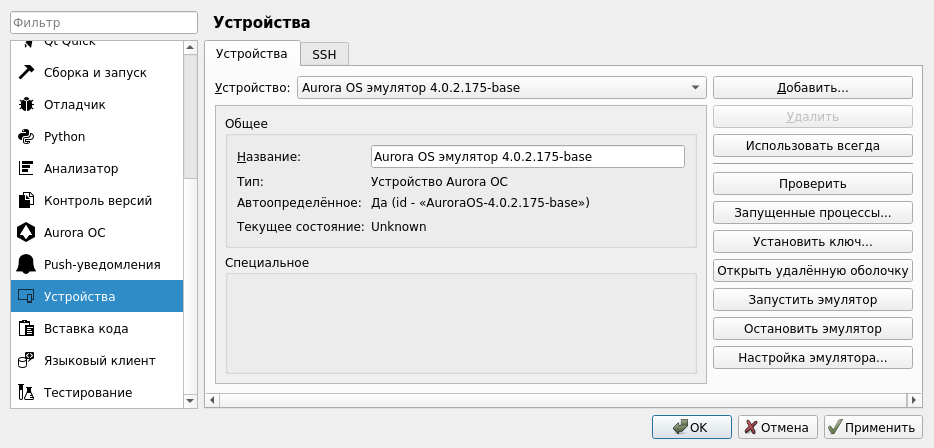The image size is (934, 448).
Task: Click the bug icon for Отладчик
Action: (27, 104)
